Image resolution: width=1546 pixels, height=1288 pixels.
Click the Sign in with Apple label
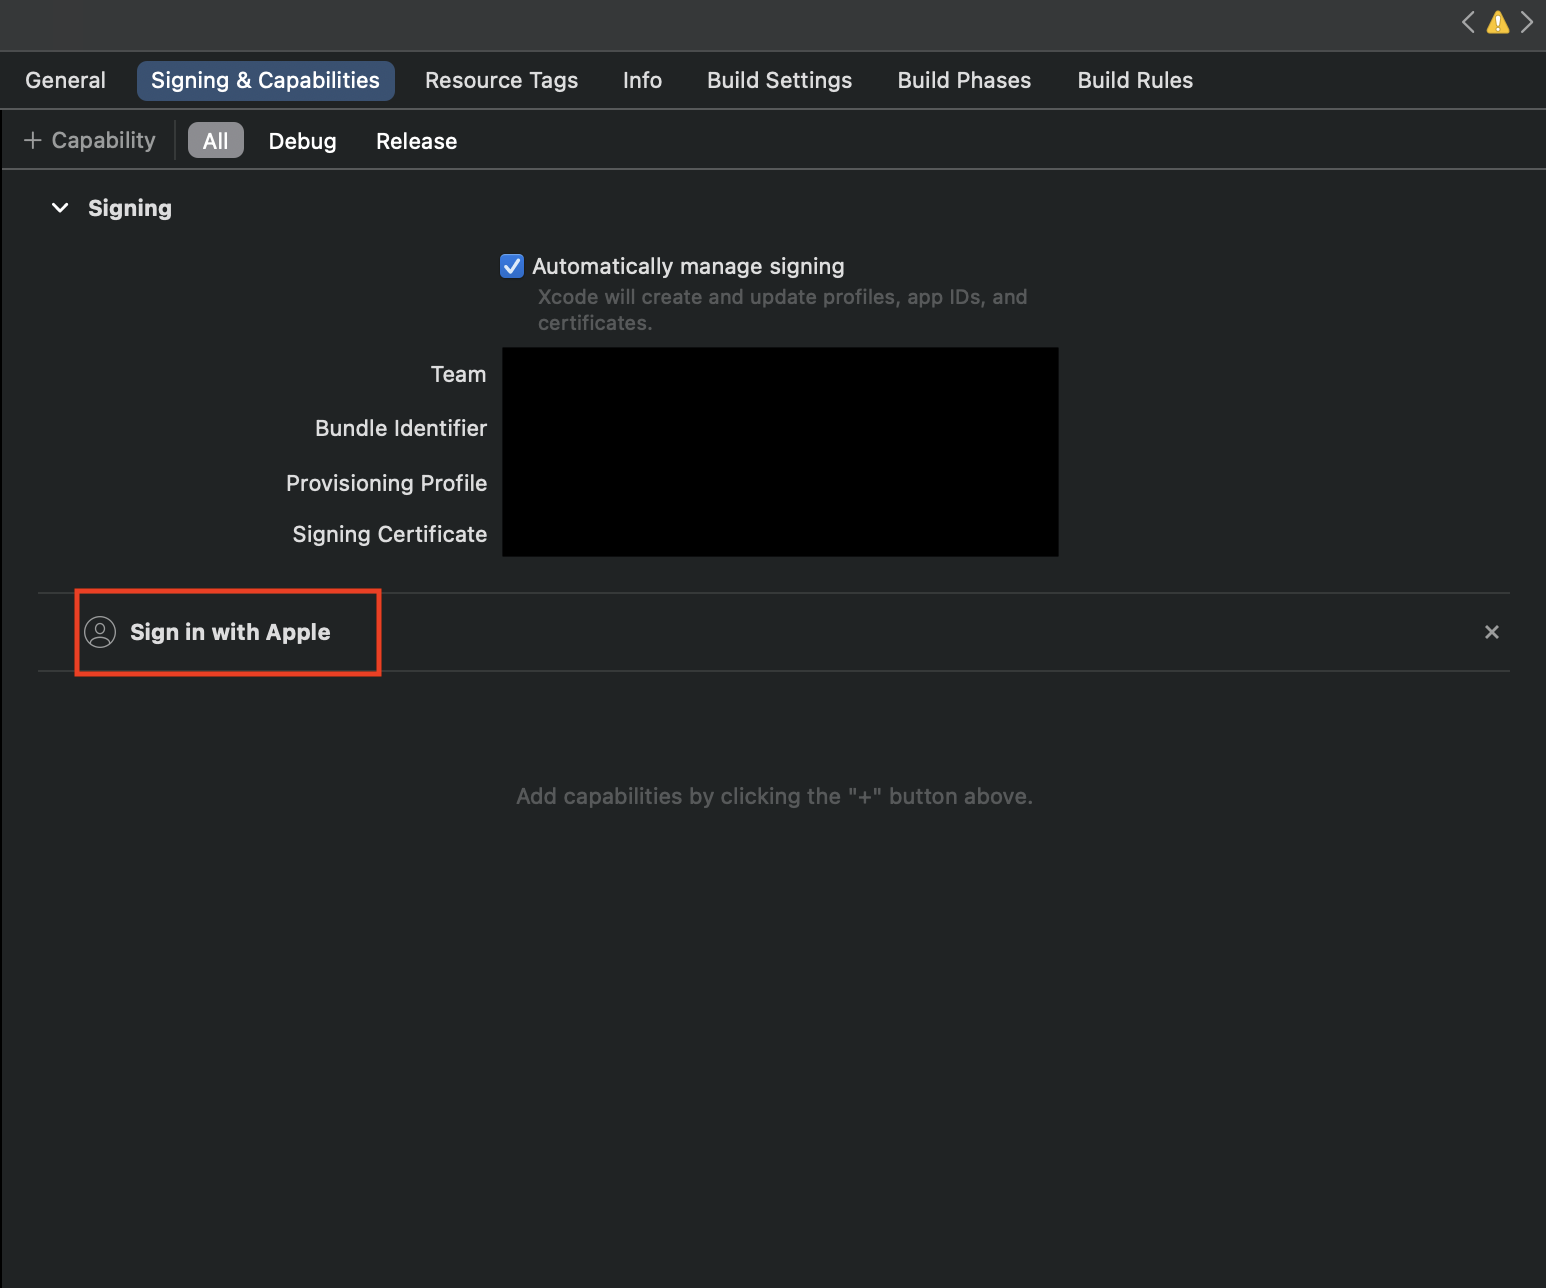click(x=230, y=632)
